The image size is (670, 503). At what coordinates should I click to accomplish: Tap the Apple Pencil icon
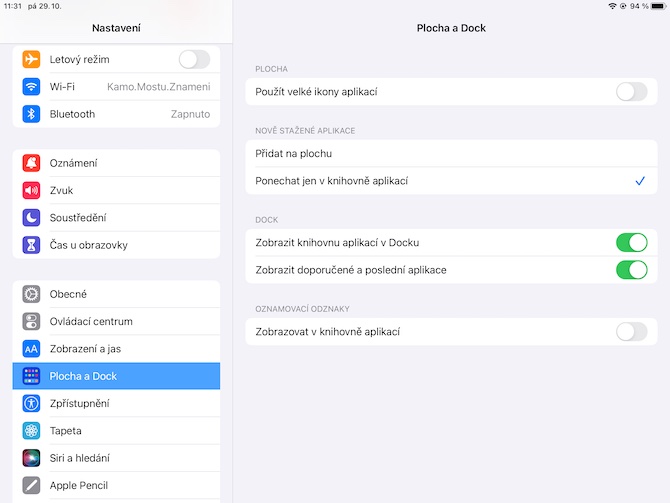tap(31, 485)
